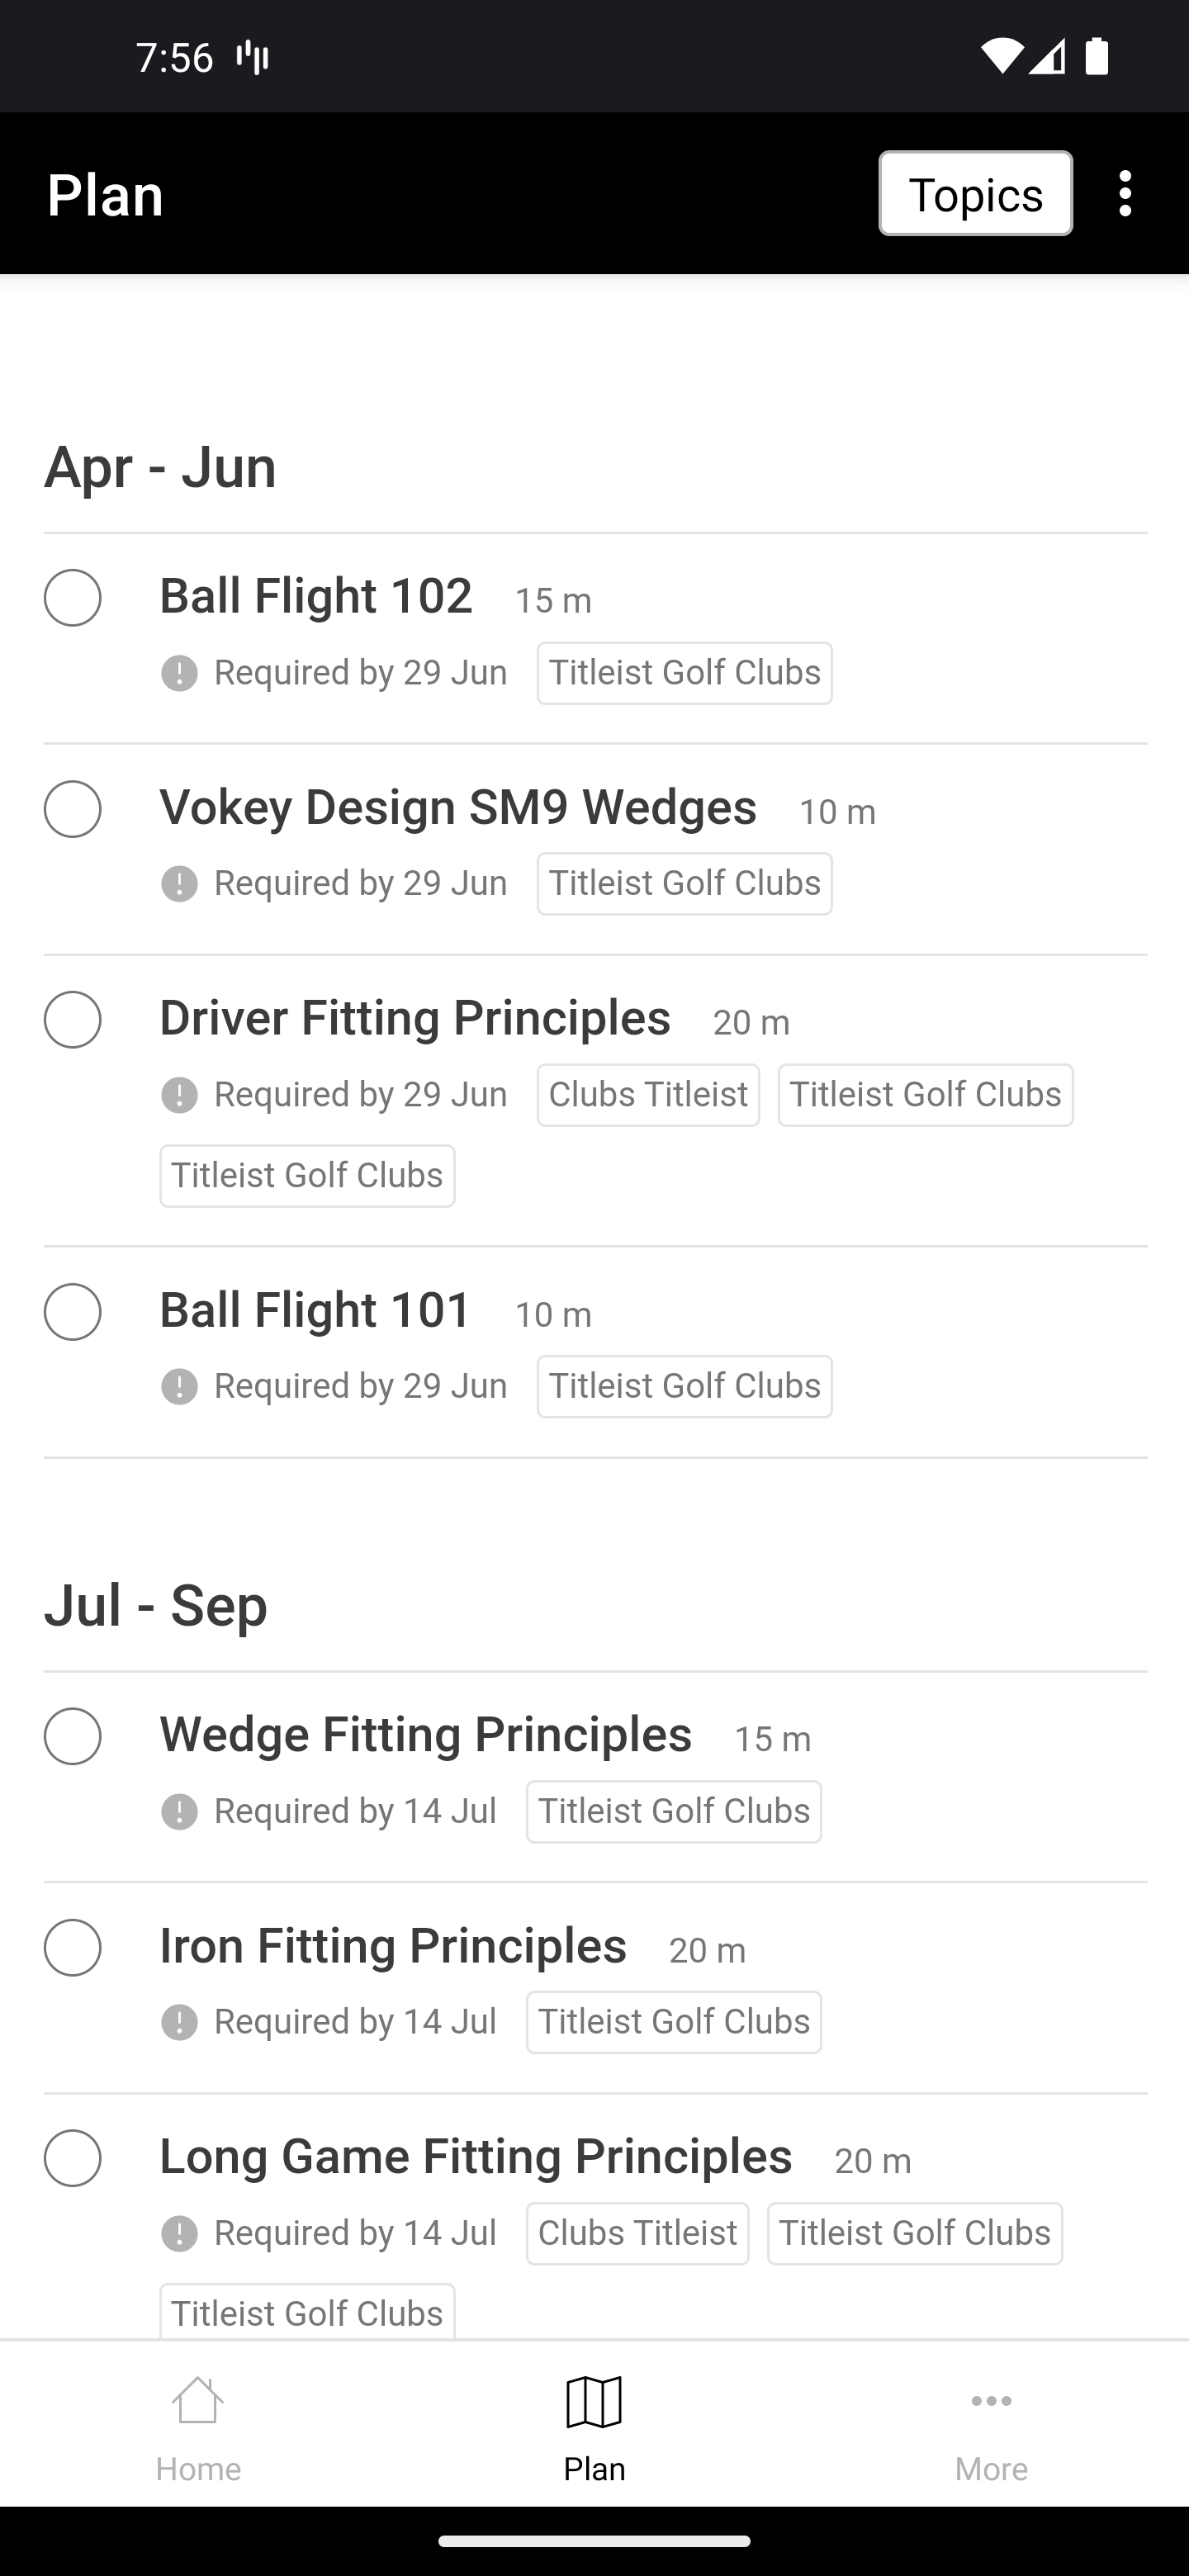Open the three-dot overflow menu

(1125, 193)
